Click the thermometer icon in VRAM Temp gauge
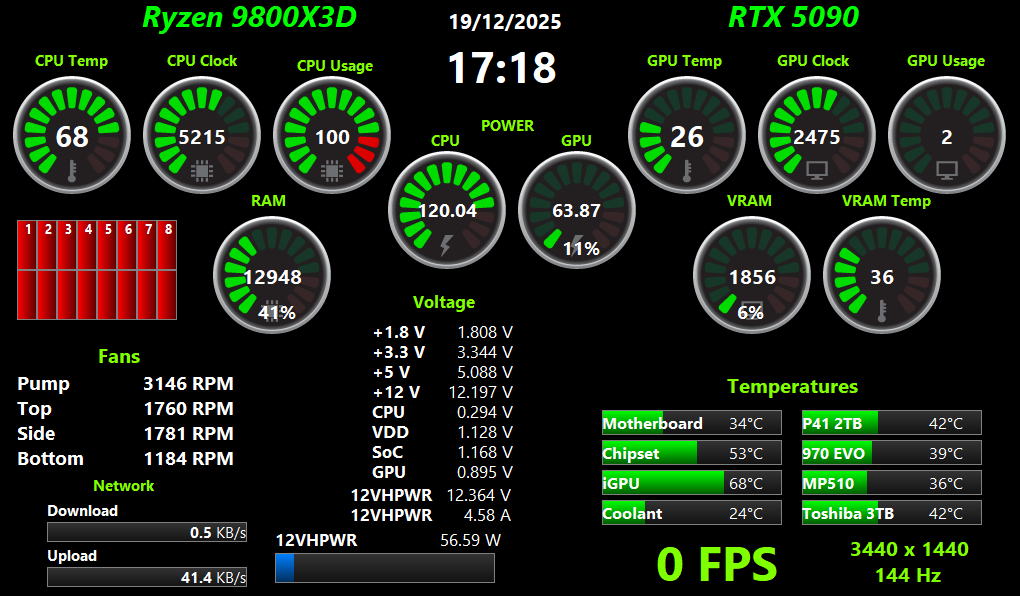The width and height of the screenshot is (1020, 596). [x=881, y=311]
